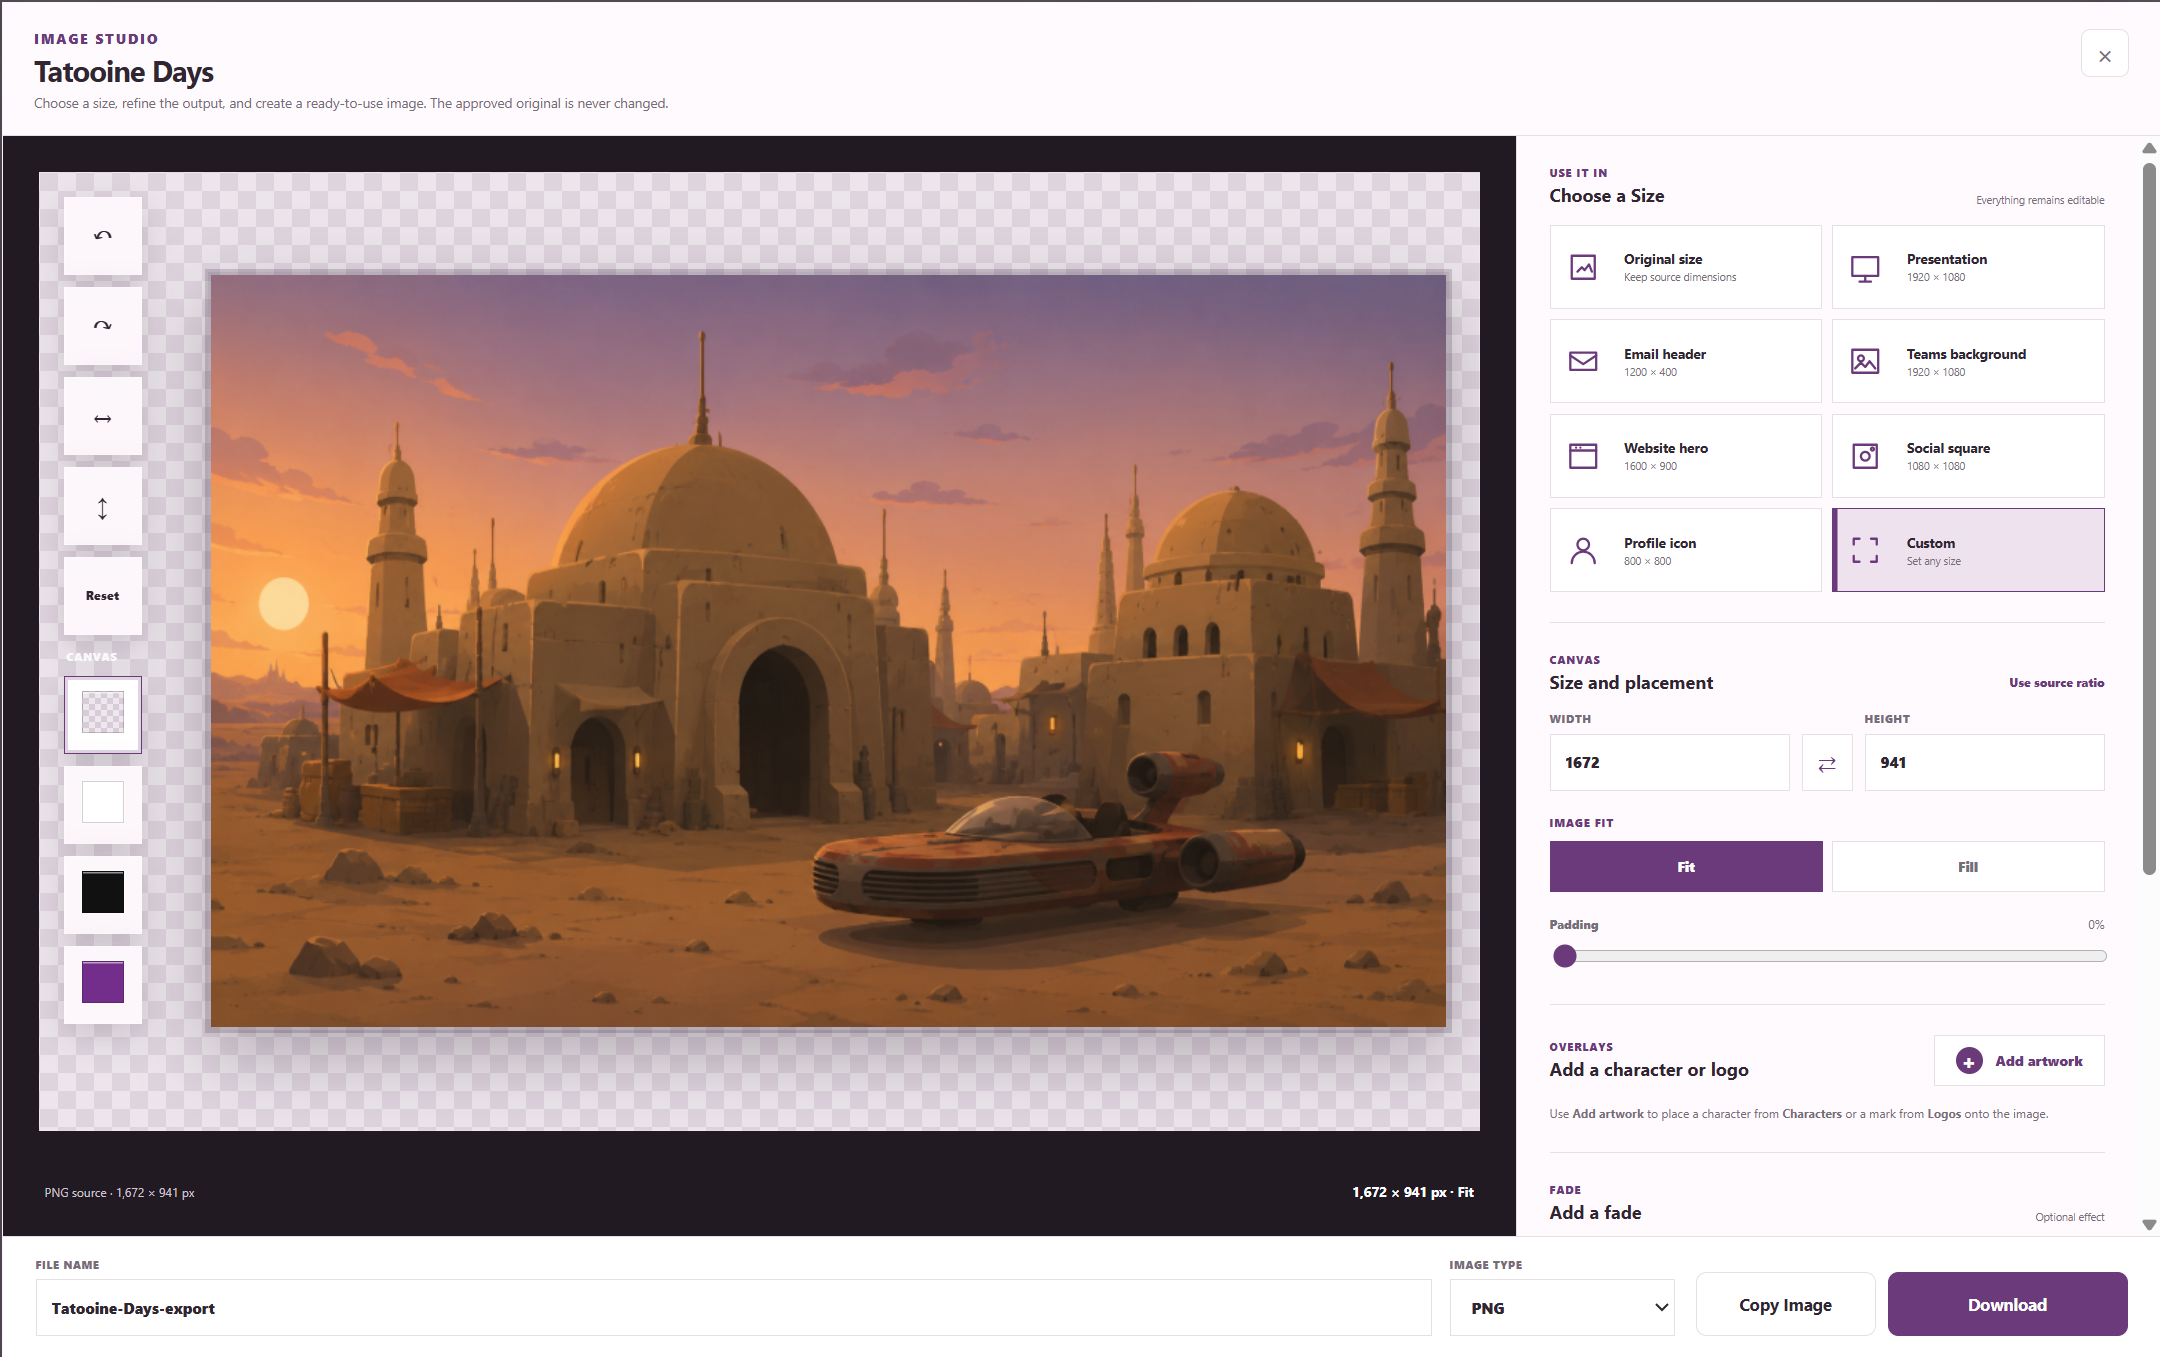Choose the Presentation 1920 × 1080 preset
The width and height of the screenshot is (2160, 1357).
point(1968,267)
